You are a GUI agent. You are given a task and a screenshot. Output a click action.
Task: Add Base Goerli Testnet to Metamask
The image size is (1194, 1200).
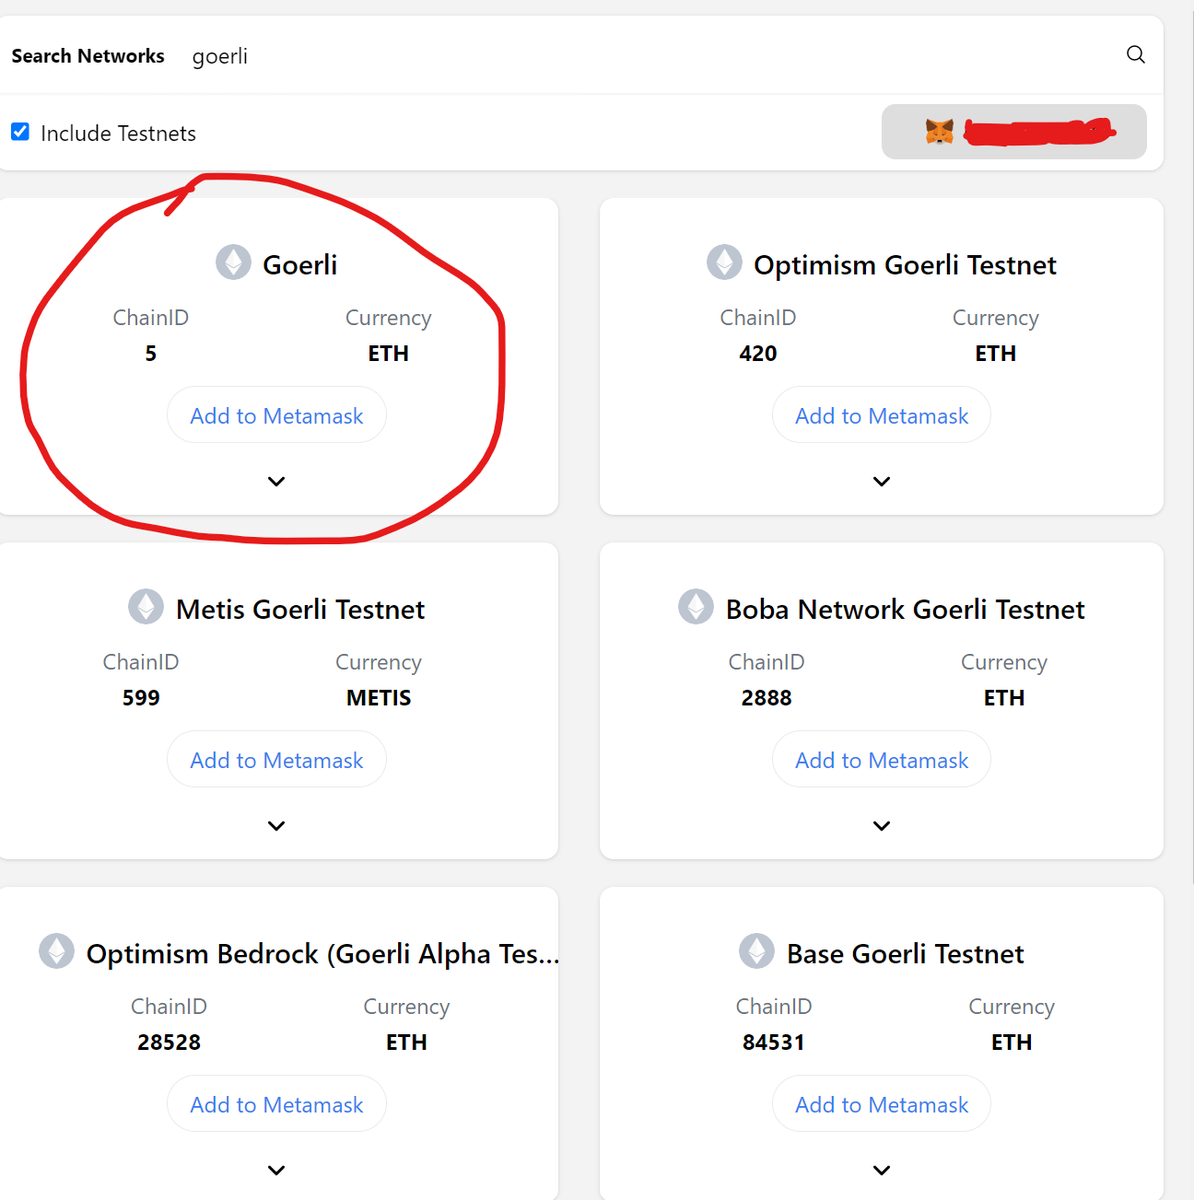click(x=882, y=1104)
